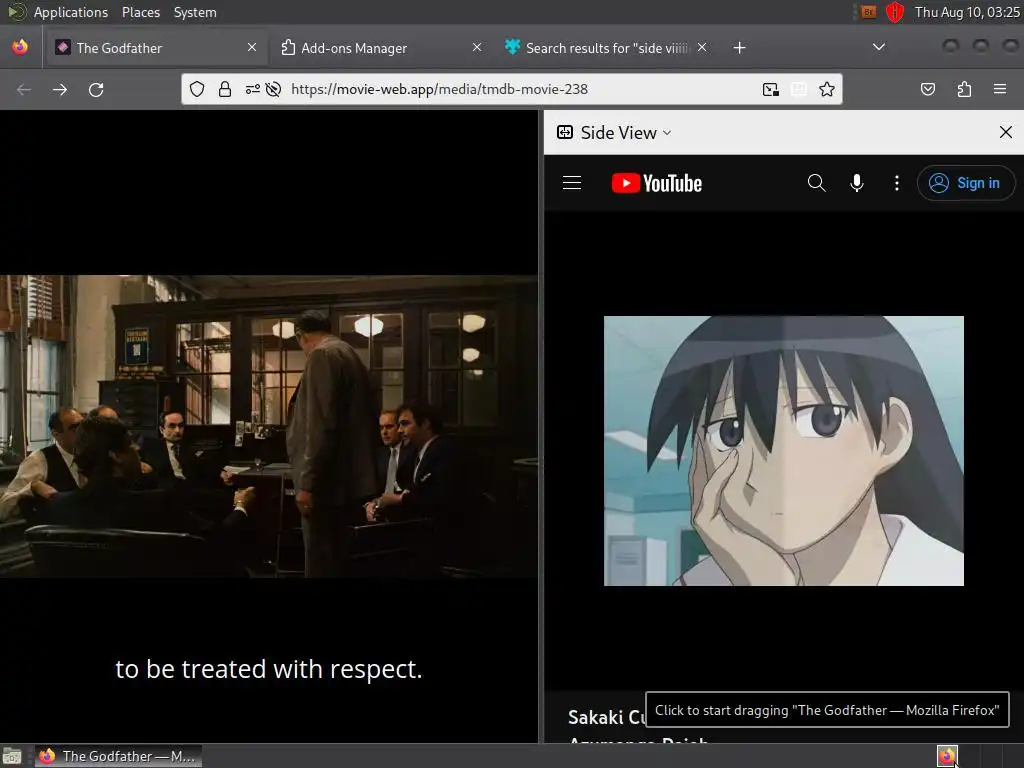Open the System menu
Image resolution: width=1024 pixels, height=768 pixels.
click(195, 12)
